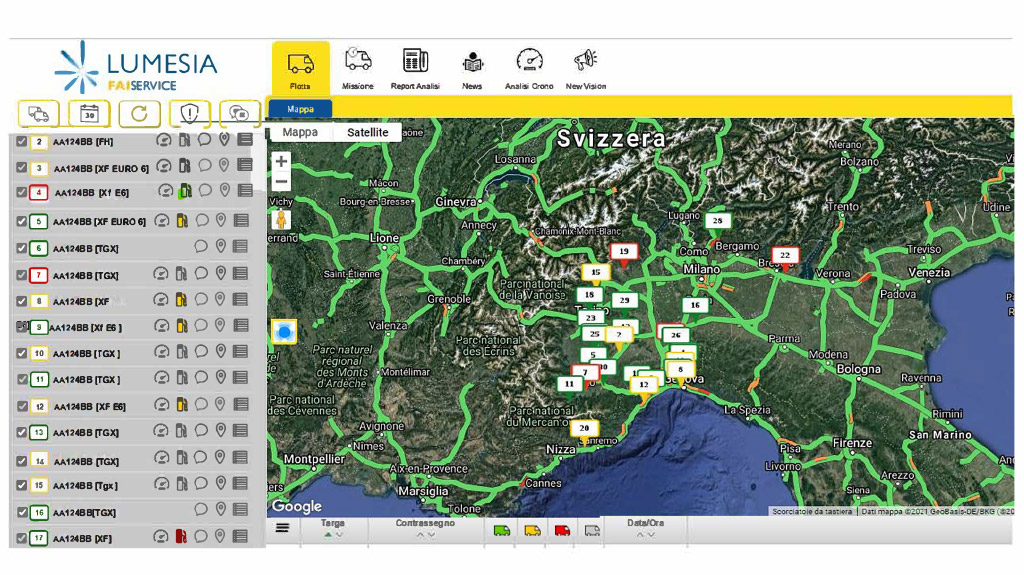
Task: Click the trucks fleet icon button
Action: (x=39, y=114)
